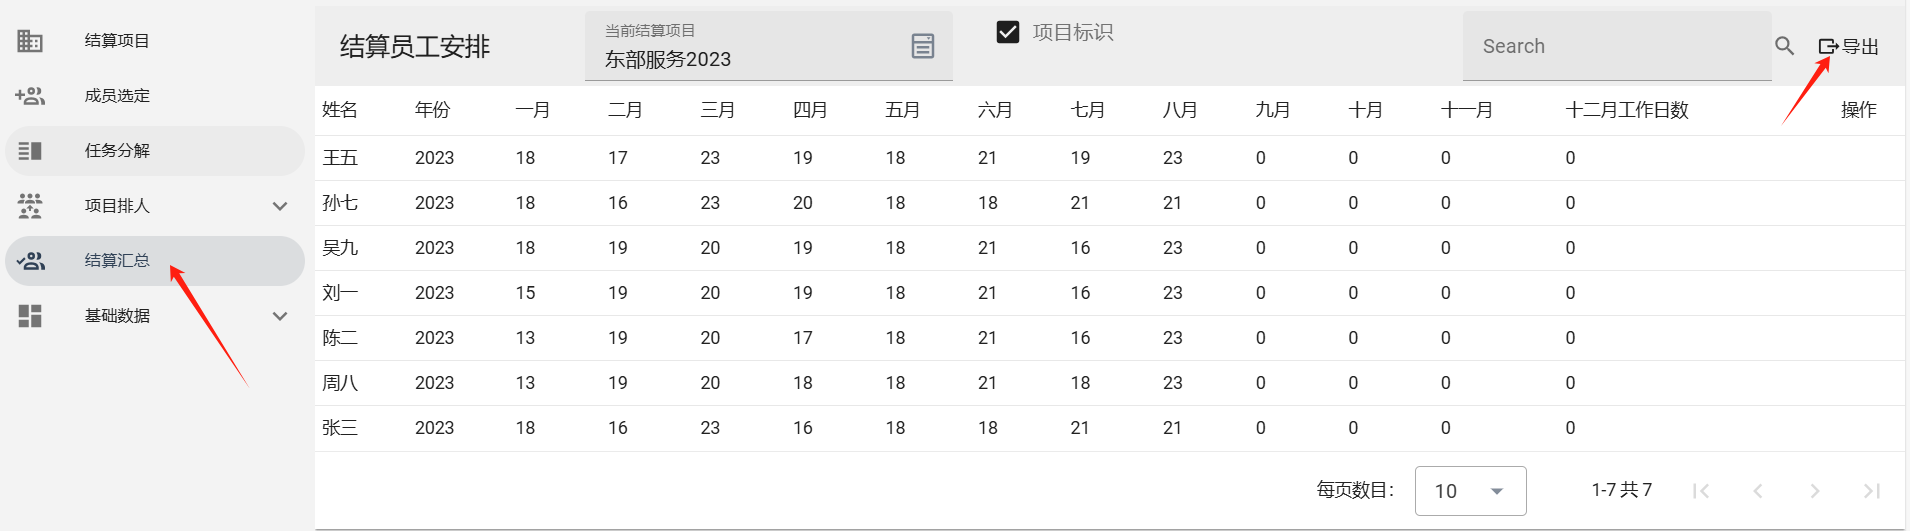The width and height of the screenshot is (1910, 531).
Task: Click the 任务分解 list icon
Action: pos(30,151)
